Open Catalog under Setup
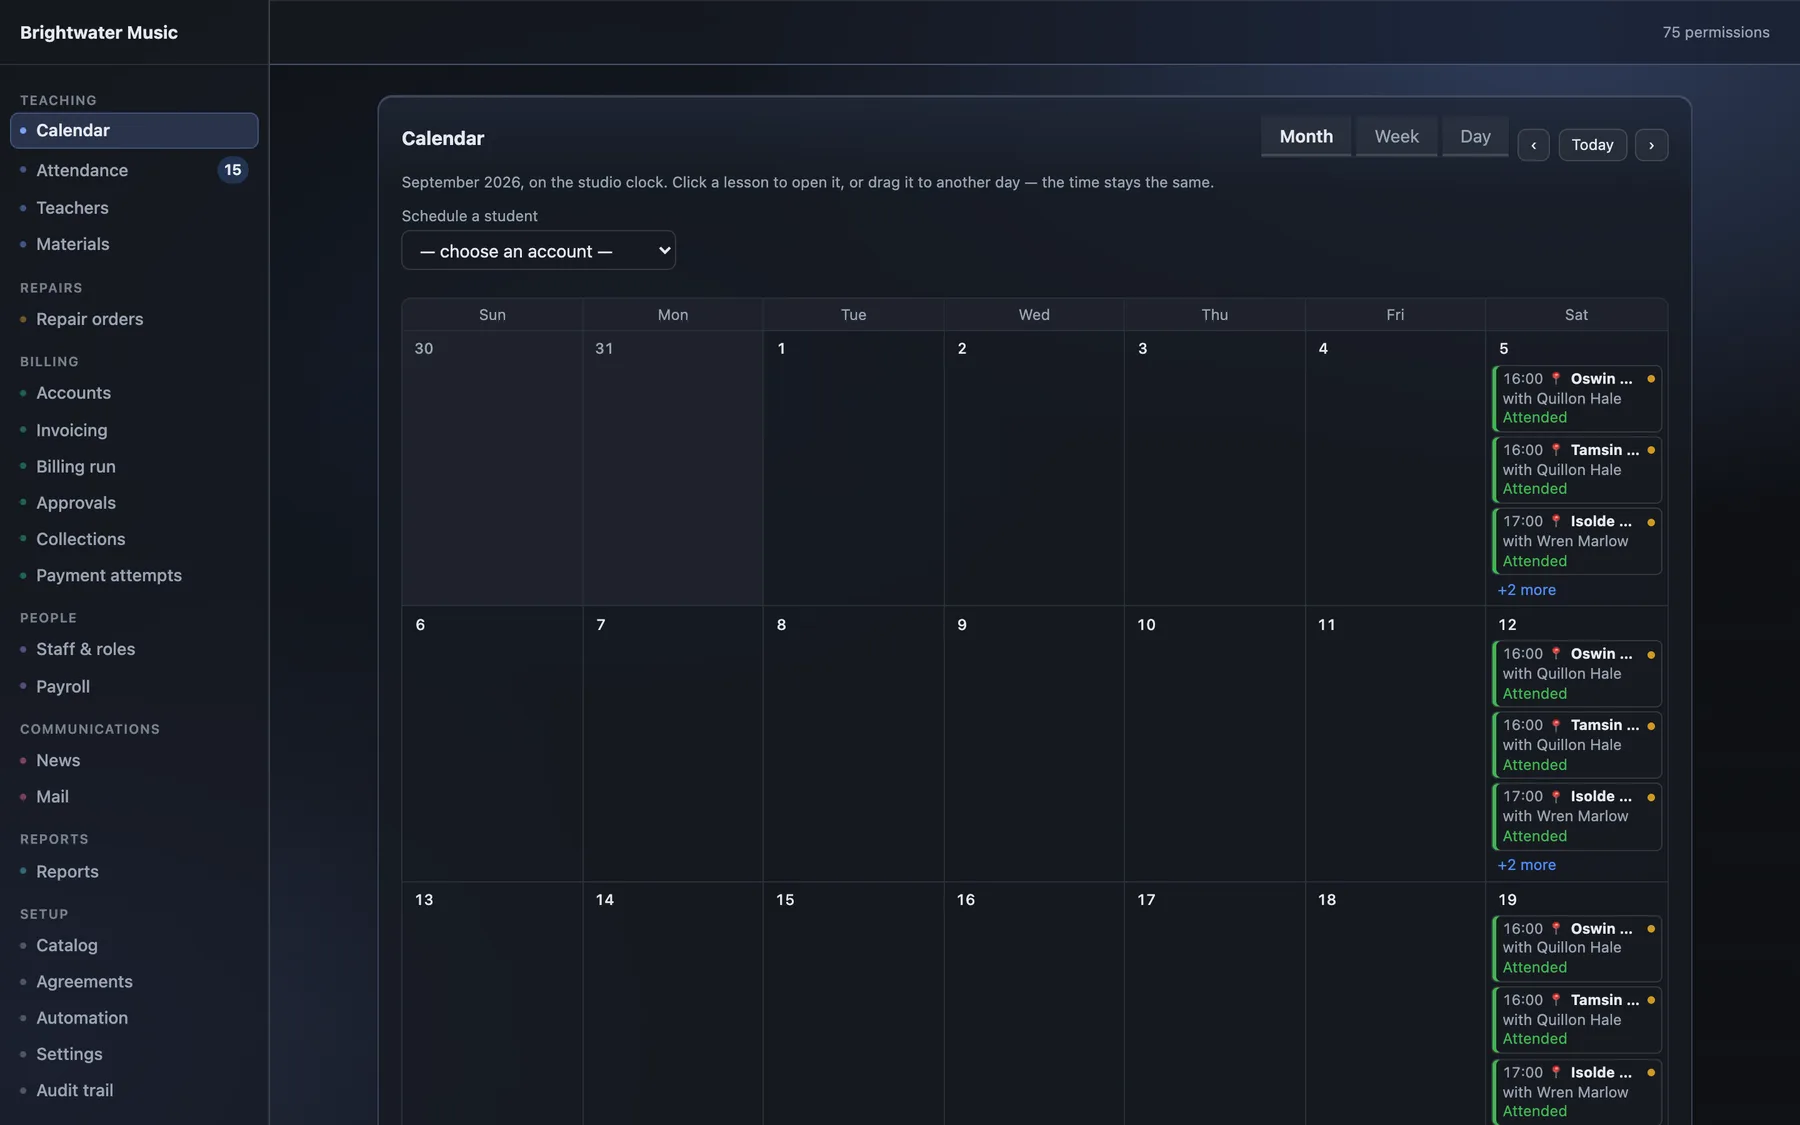The height and width of the screenshot is (1125, 1800). point(134,945)
